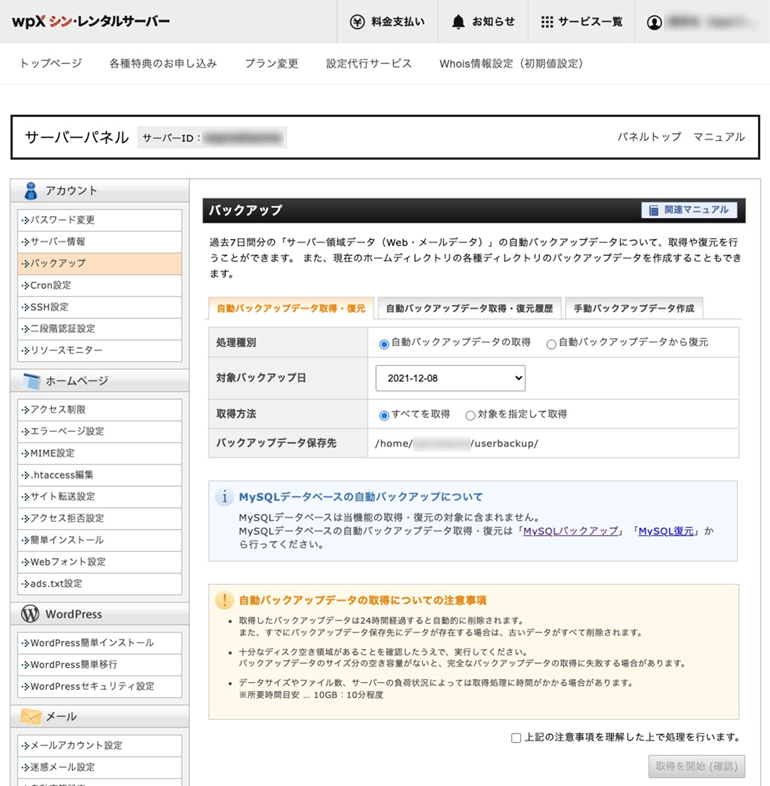Select 自動バックアップデータの取得 radio button
Viewport: 770px width, 786px height.
pyautogui.click(x=384, y=344)
